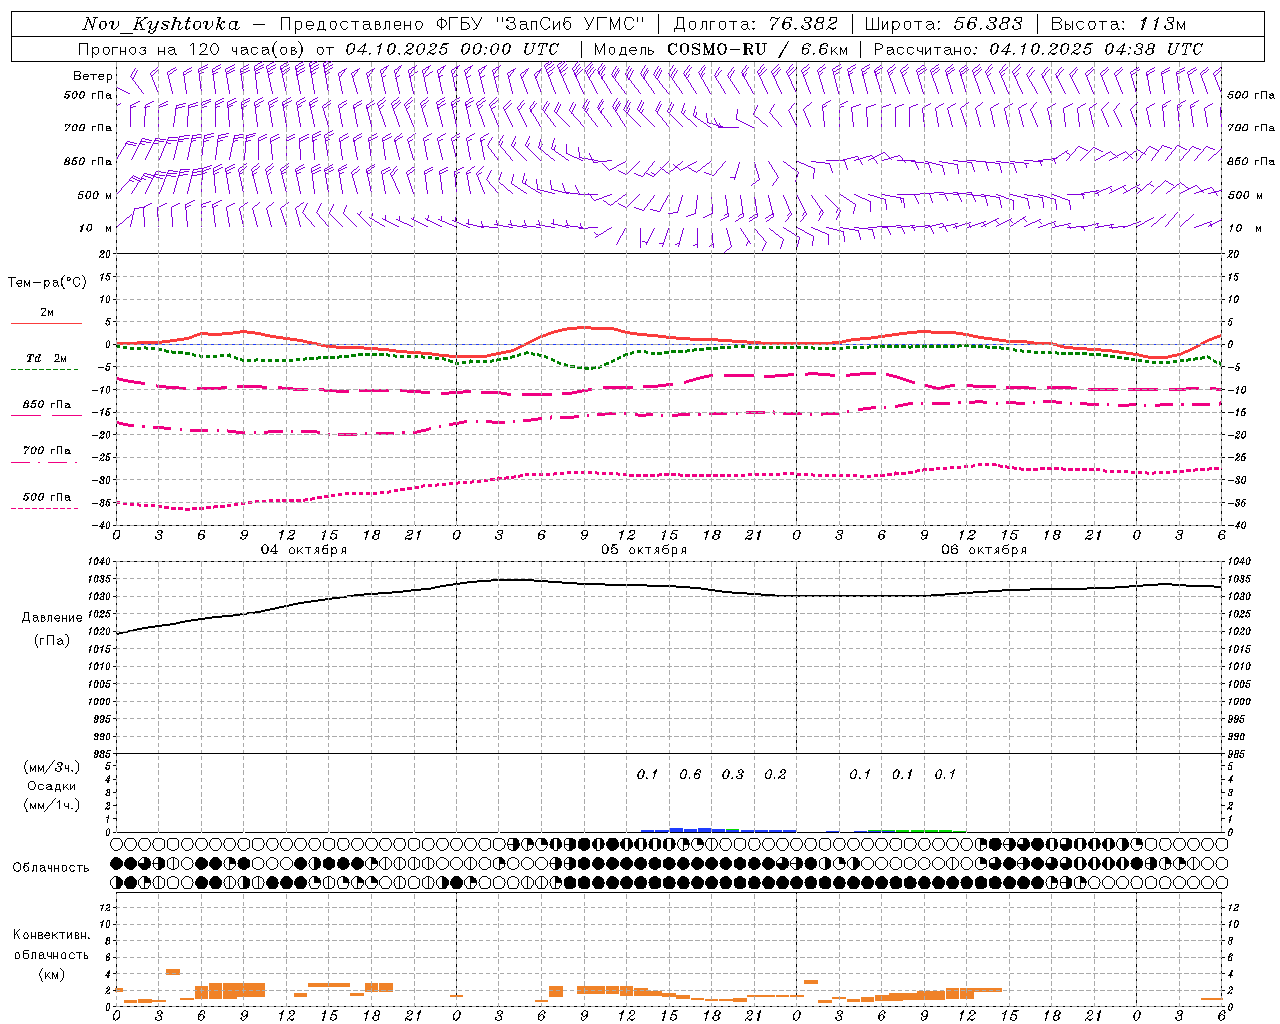This screenshot has height=1024, width=1280.
Task: Click the Прогноз на 120 часа(ов) header text
Action: 318,49
